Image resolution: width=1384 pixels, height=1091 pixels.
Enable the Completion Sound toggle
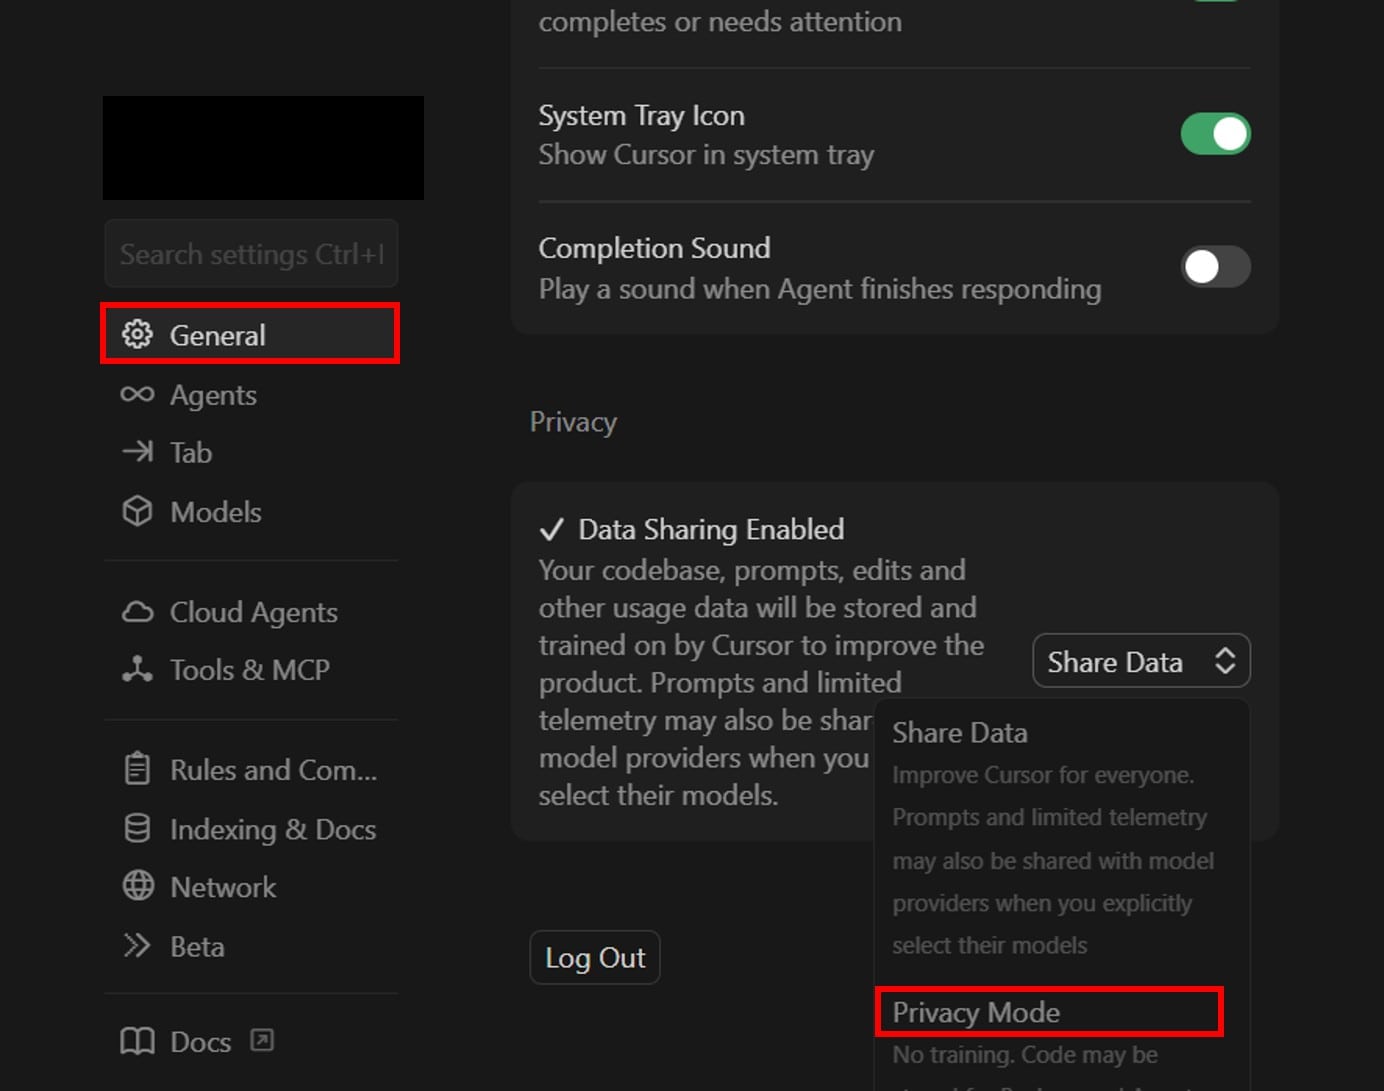click(x=1215, y=267)
